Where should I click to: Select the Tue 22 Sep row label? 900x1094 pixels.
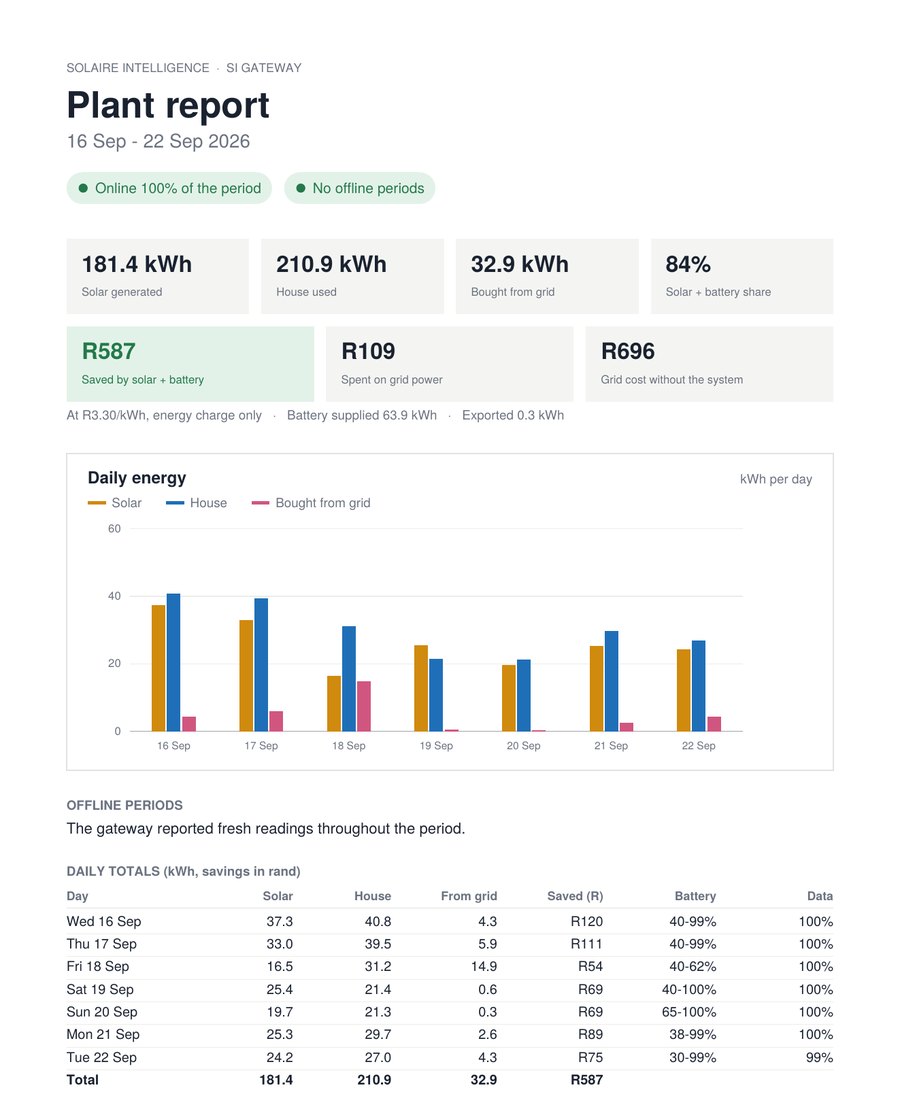pos(102,1058)
